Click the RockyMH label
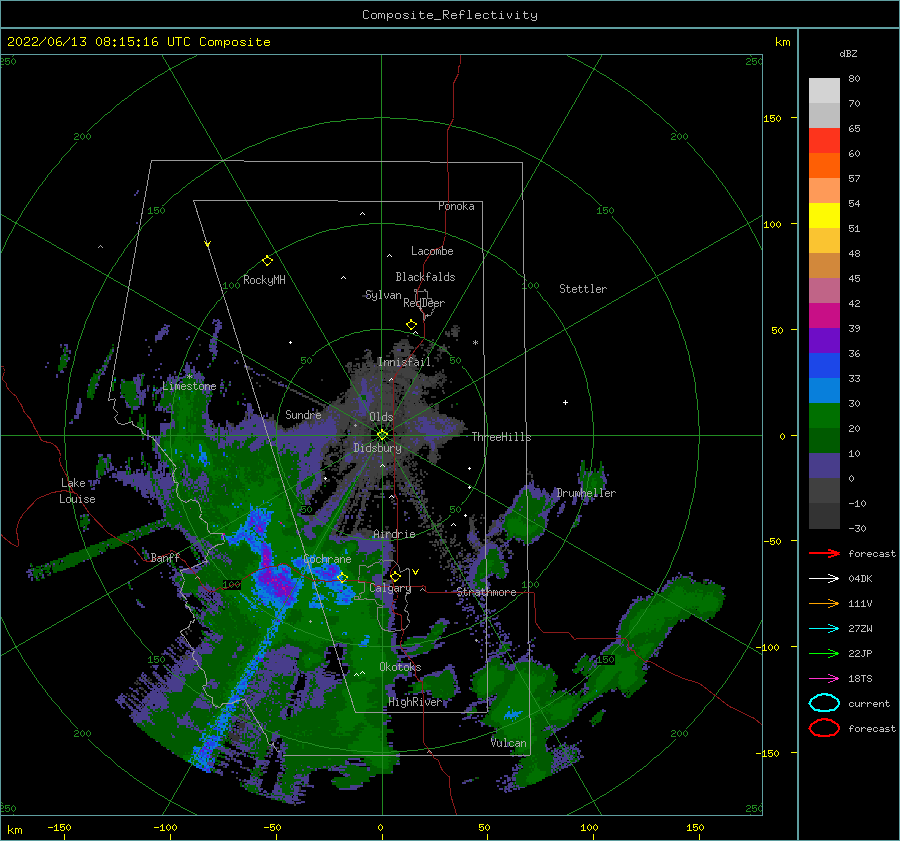The image size is (900, 841). 264,280
